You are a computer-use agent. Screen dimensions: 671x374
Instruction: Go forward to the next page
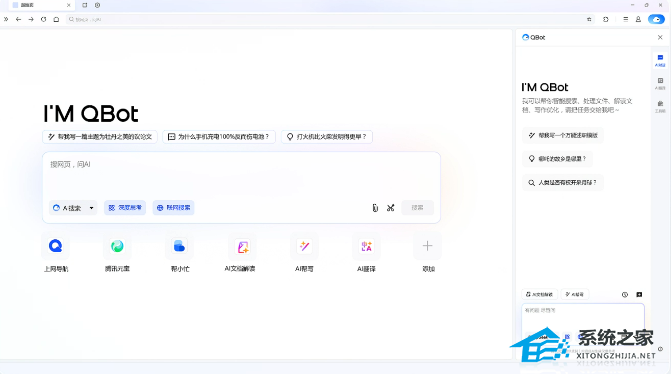tap(31, 19)
